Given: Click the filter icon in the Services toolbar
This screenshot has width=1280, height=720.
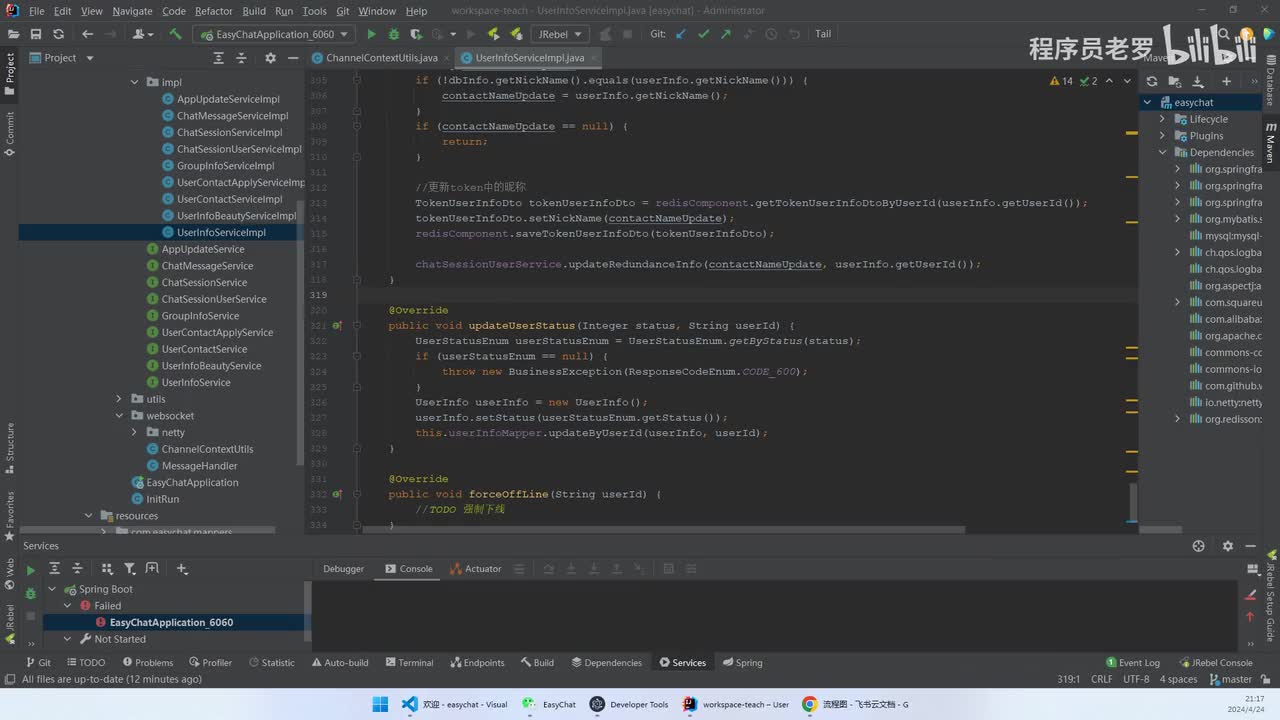Looking at the screenshot, I should point(130,568).
